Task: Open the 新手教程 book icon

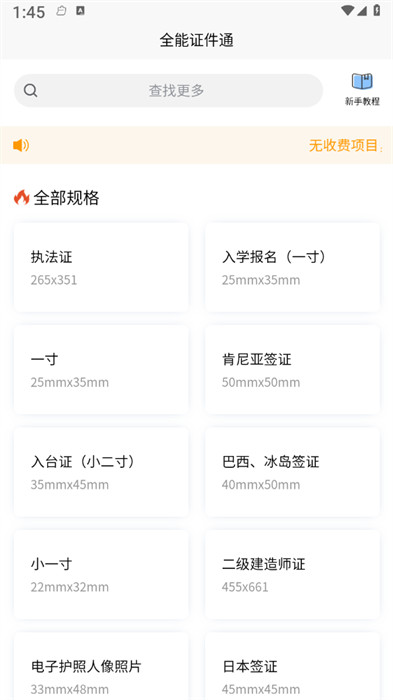Action: [362, 81]
